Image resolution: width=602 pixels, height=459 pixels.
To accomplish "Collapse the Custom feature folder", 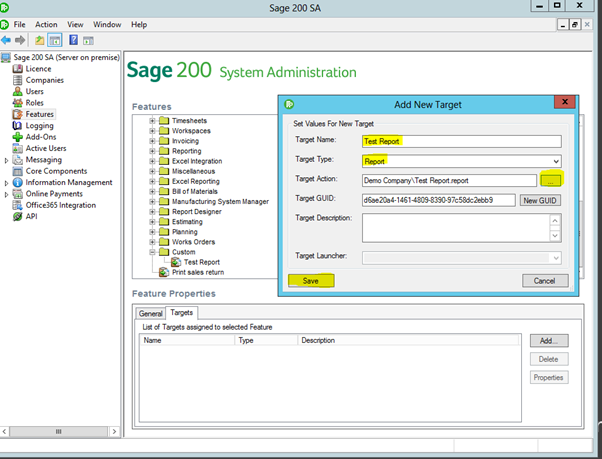I will click(x=152, y=252).
